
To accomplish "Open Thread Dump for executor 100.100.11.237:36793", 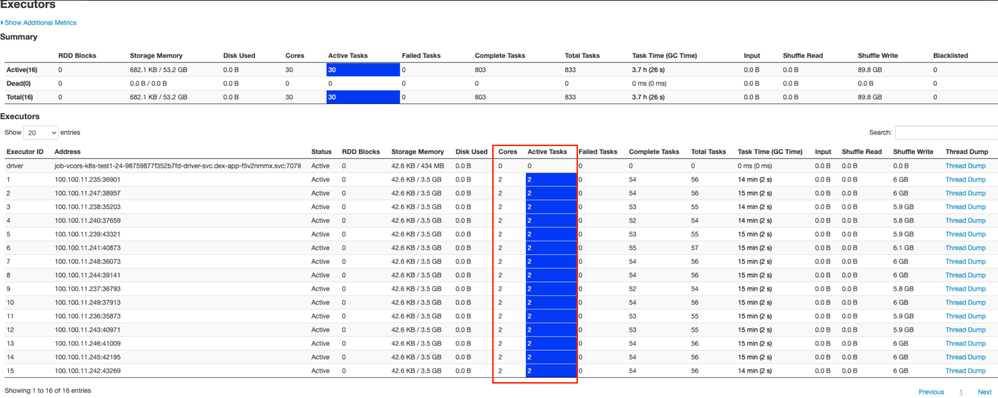I will pos(965,289).
